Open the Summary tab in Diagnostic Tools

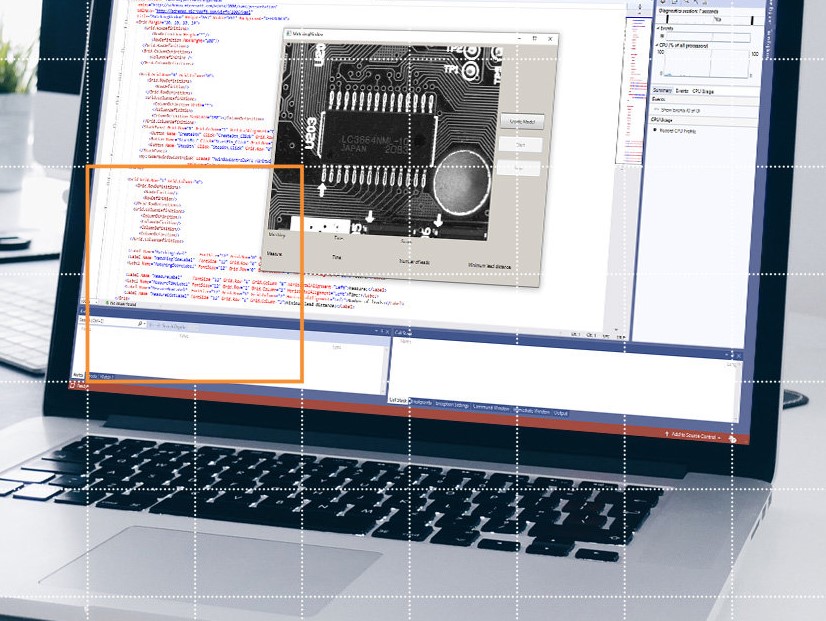tap(662, 90)
